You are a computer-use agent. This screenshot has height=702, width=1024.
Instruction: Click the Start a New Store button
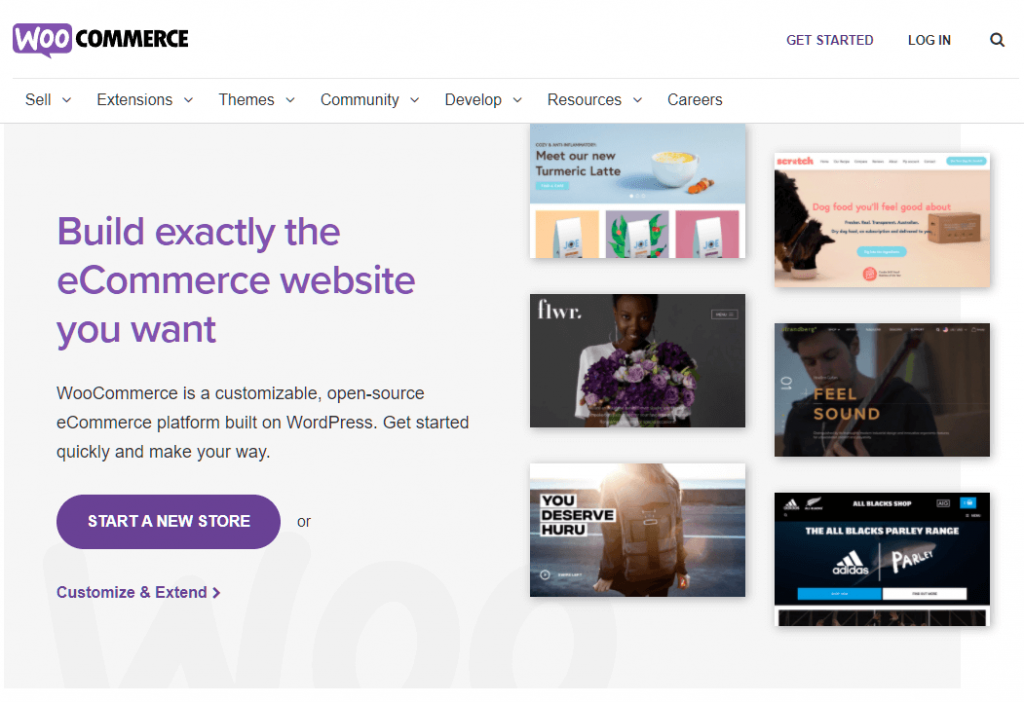pyautogui.click(x=167, y=521)
